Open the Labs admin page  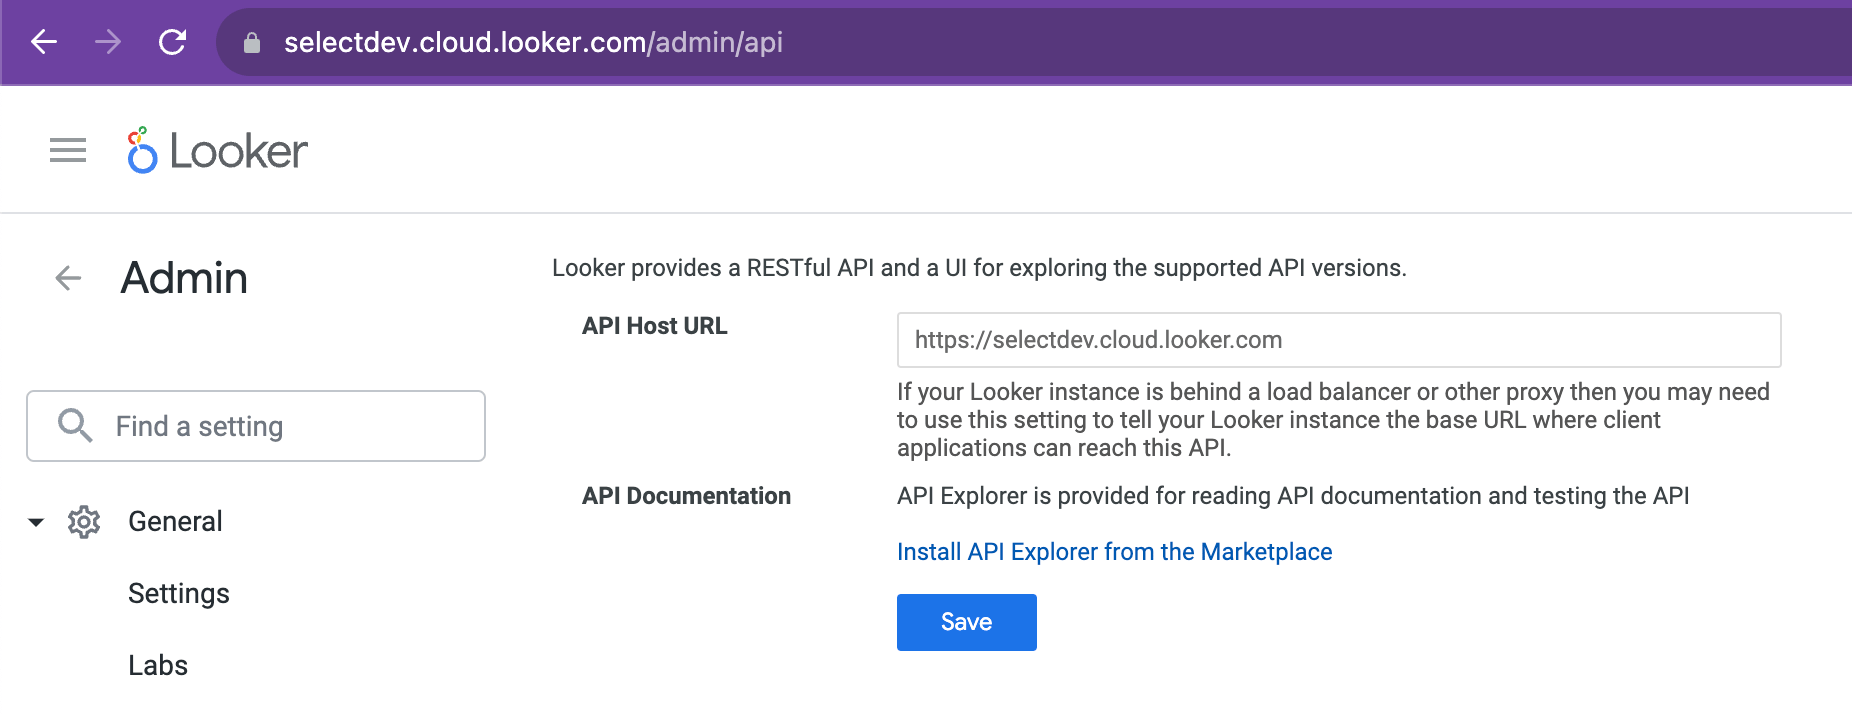click(x=158, y=666)
